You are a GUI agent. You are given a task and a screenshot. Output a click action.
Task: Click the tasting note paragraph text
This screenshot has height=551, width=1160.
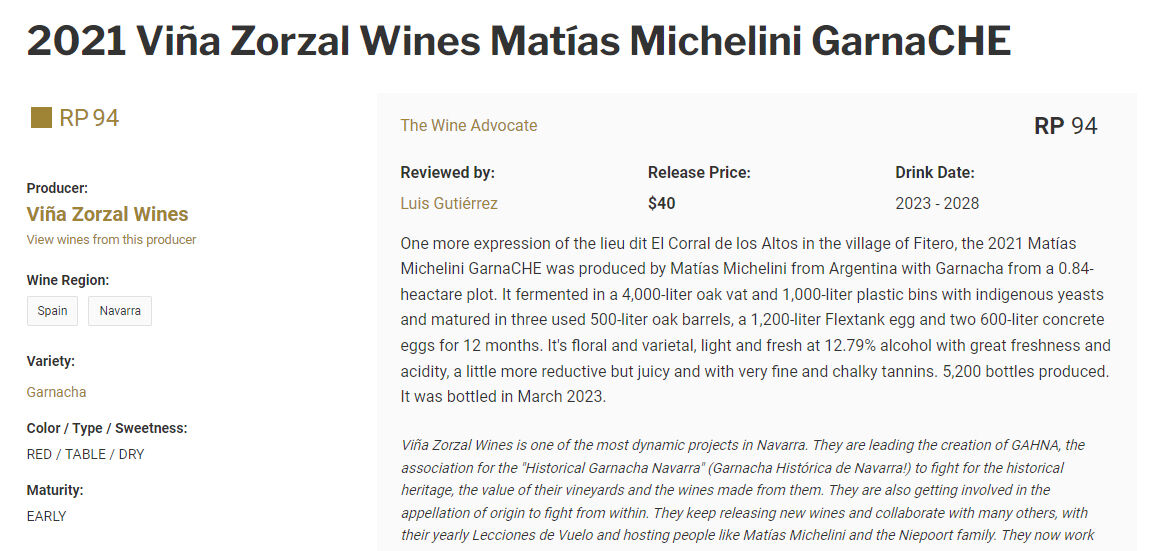point(755,320)
